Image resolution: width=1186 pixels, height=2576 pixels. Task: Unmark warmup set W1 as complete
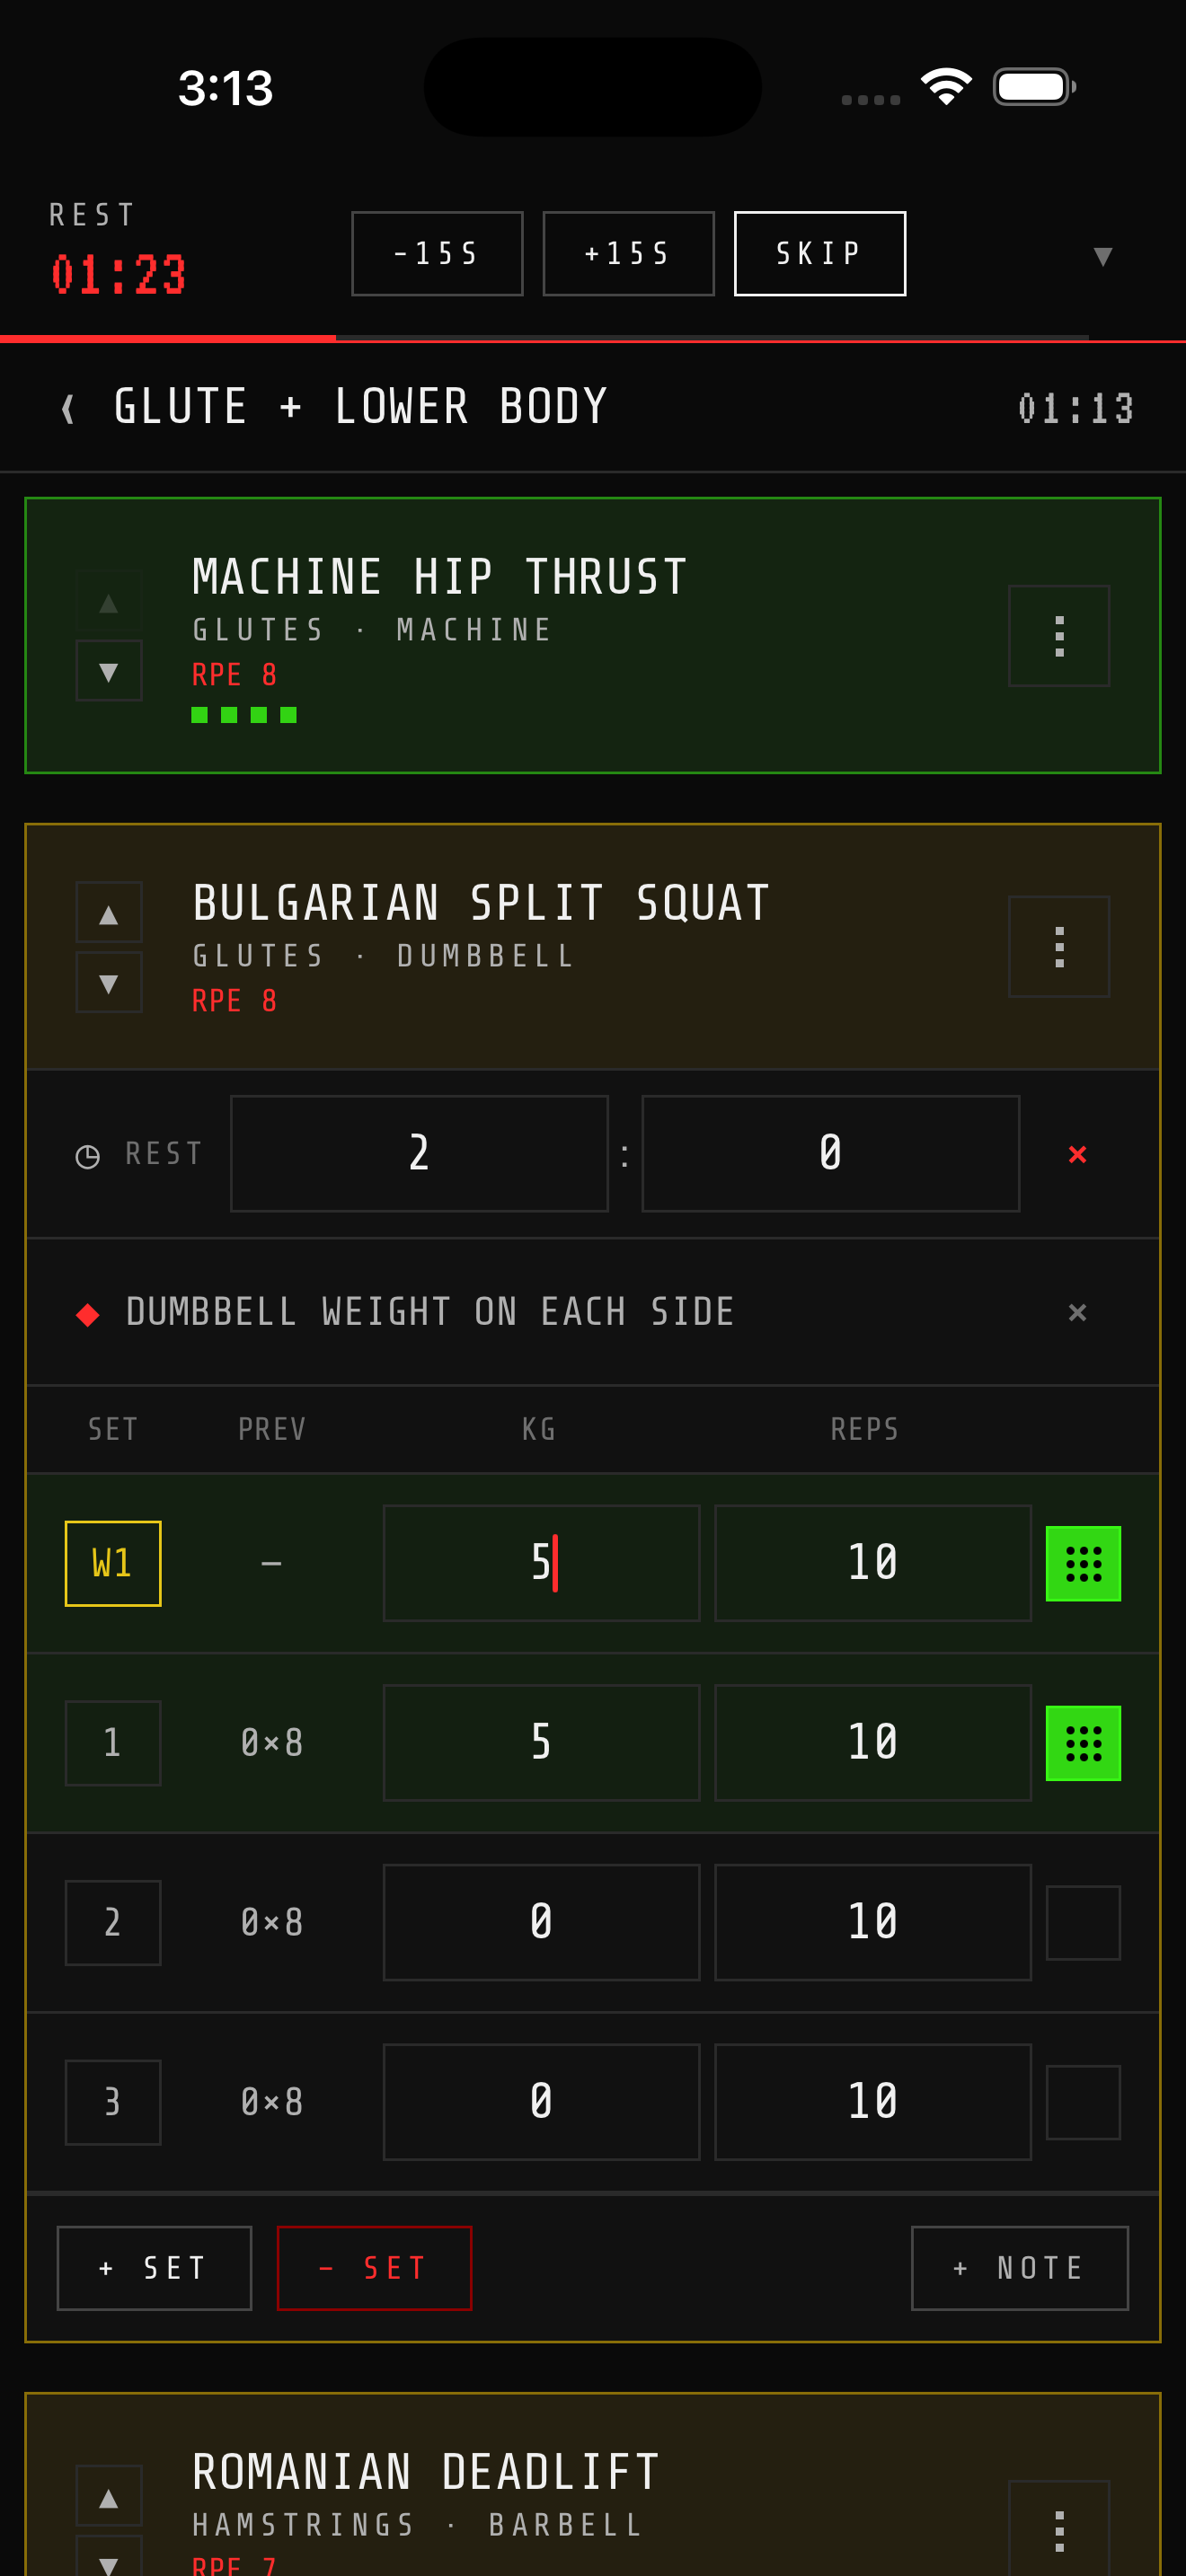pyautogui.click(x=1083, y=1562)
